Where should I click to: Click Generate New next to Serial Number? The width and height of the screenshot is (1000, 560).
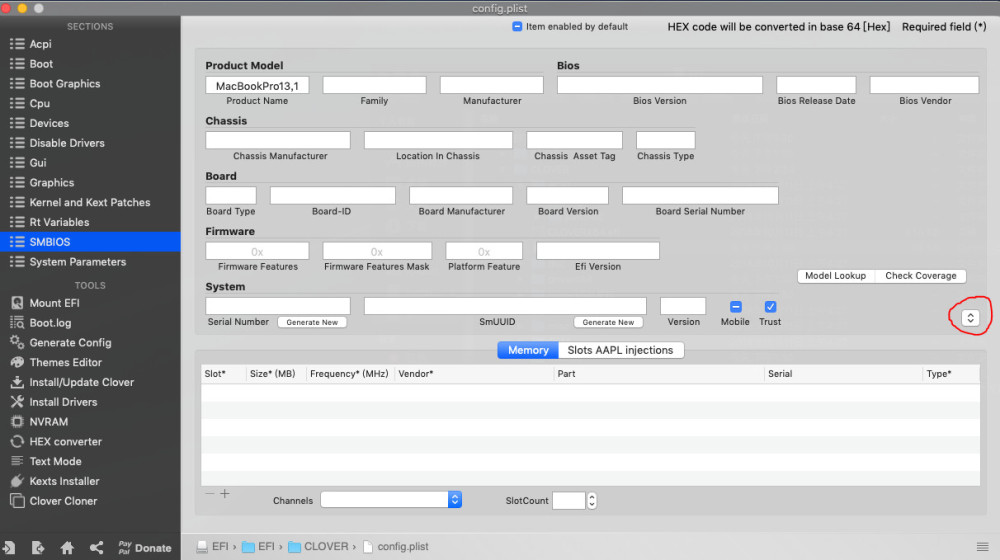click(x=312, y=322)
